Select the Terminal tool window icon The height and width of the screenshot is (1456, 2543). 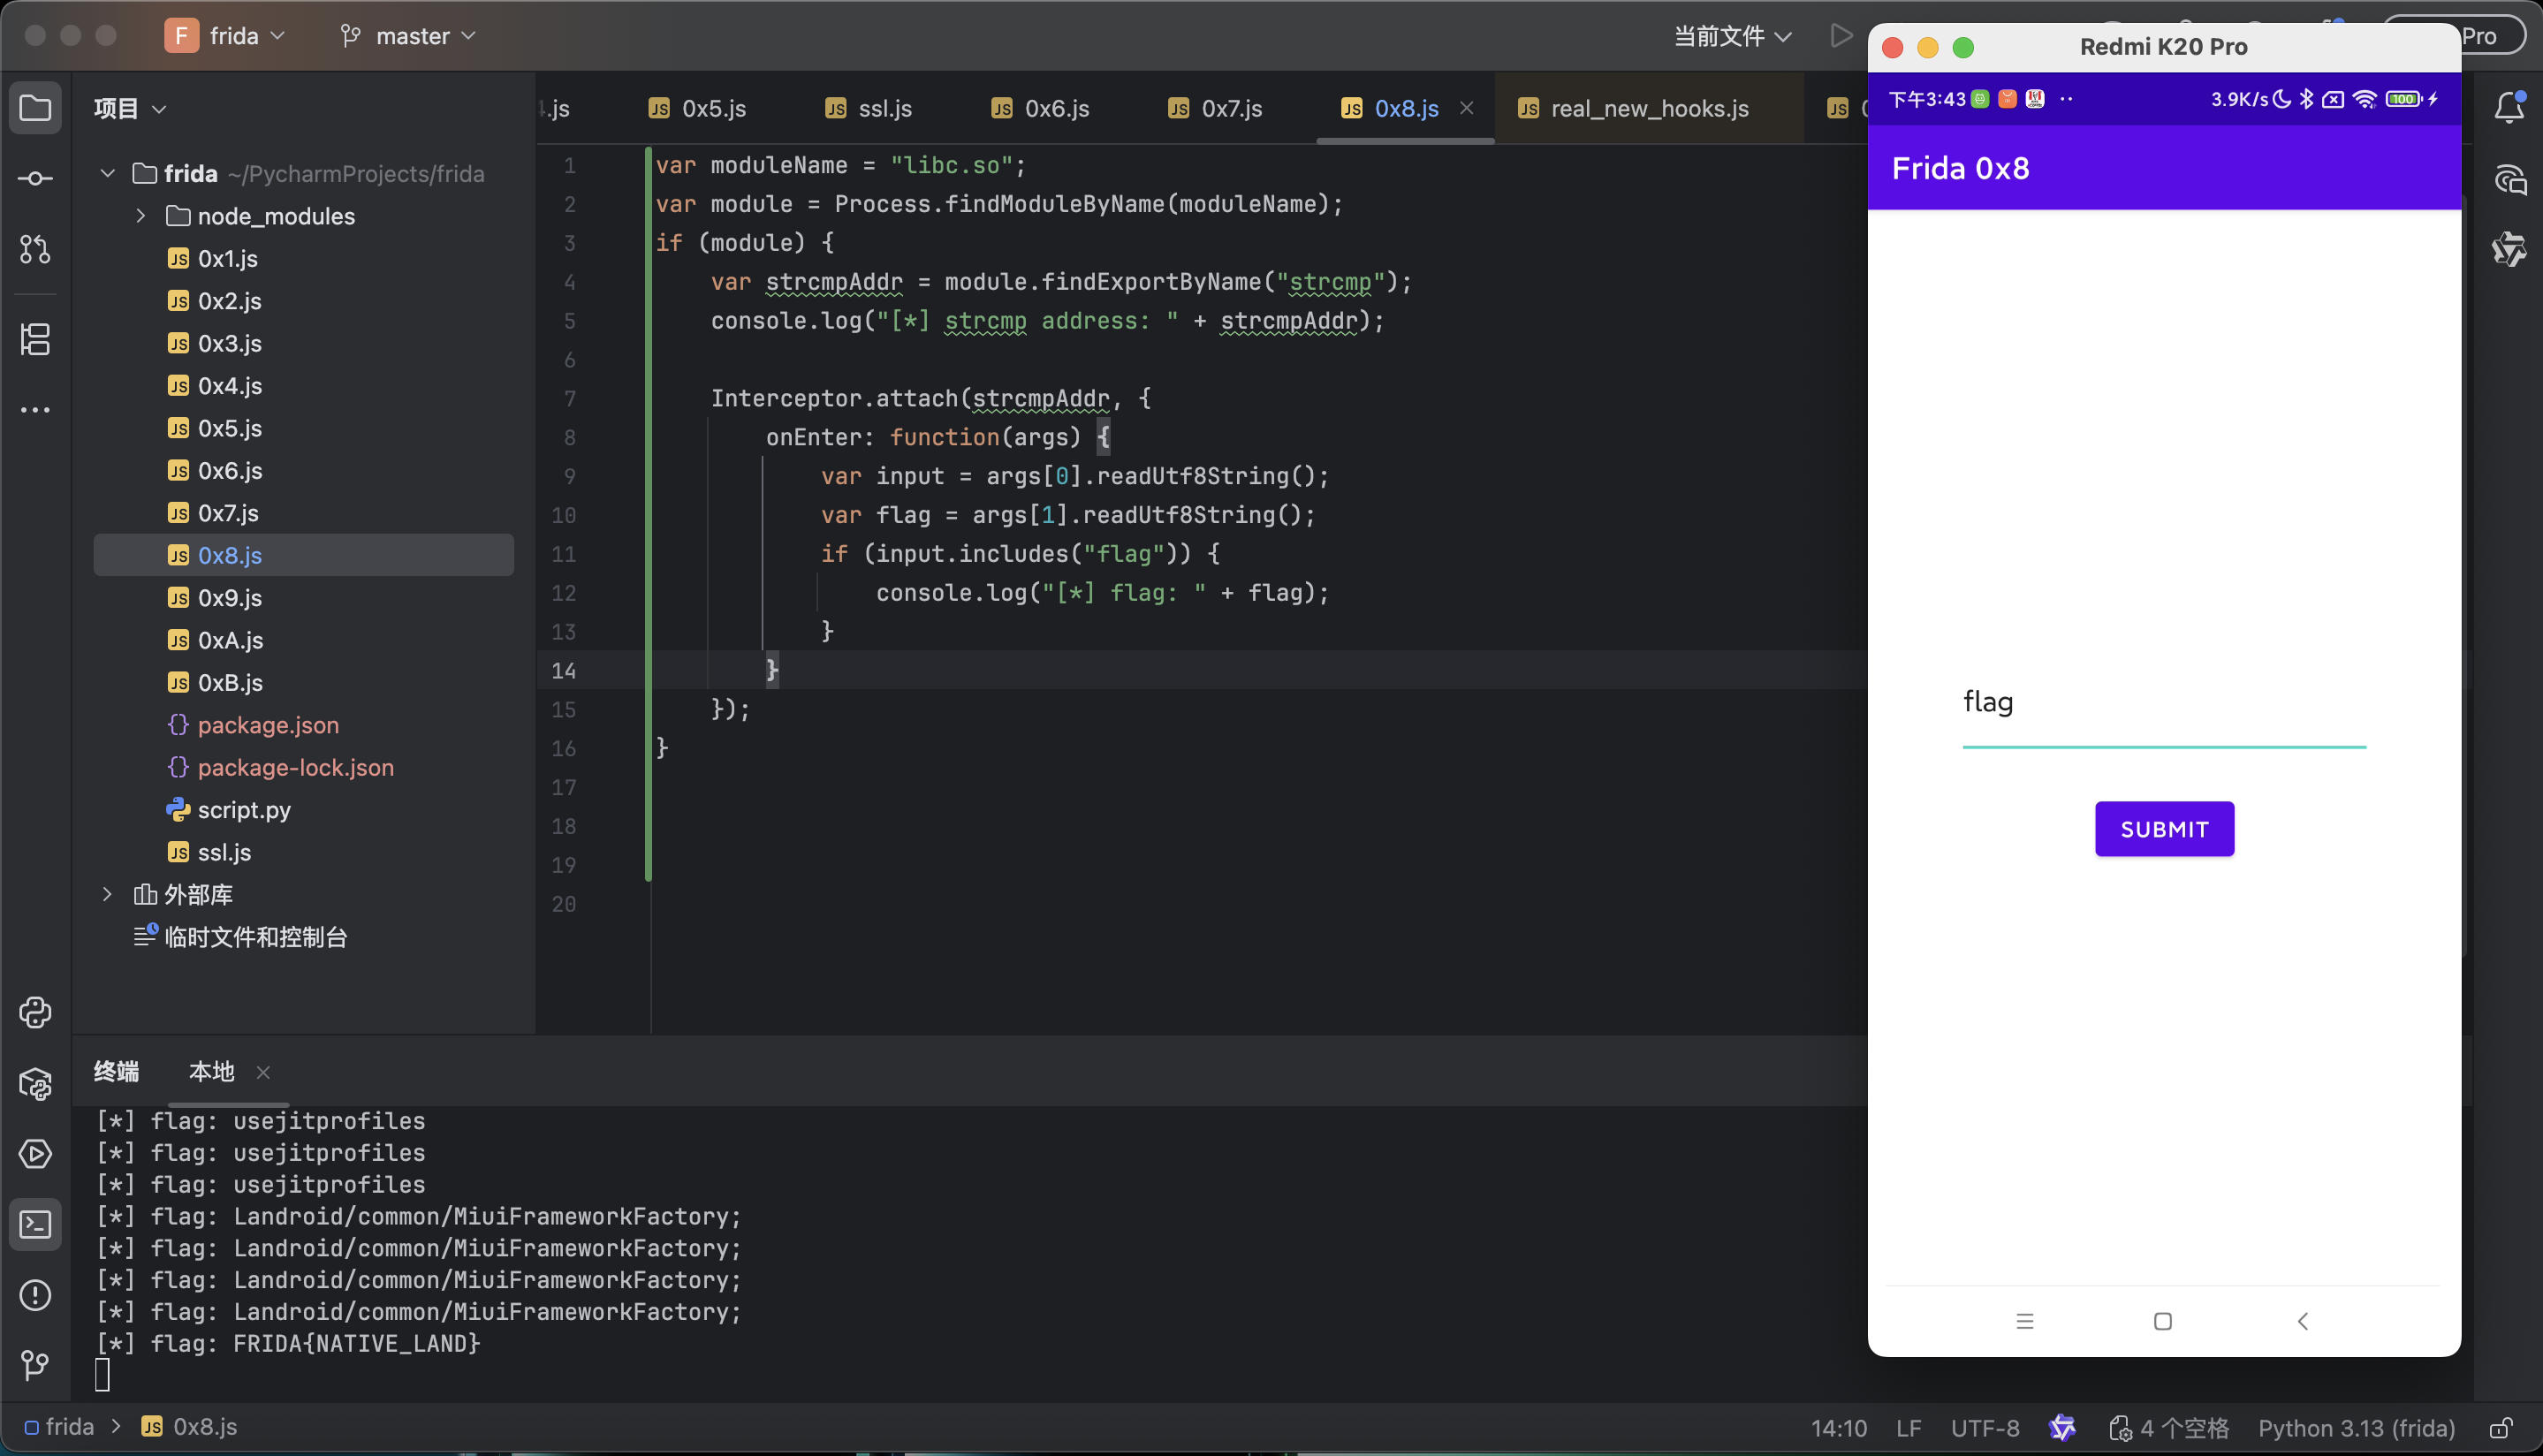tap(35, 1225)
